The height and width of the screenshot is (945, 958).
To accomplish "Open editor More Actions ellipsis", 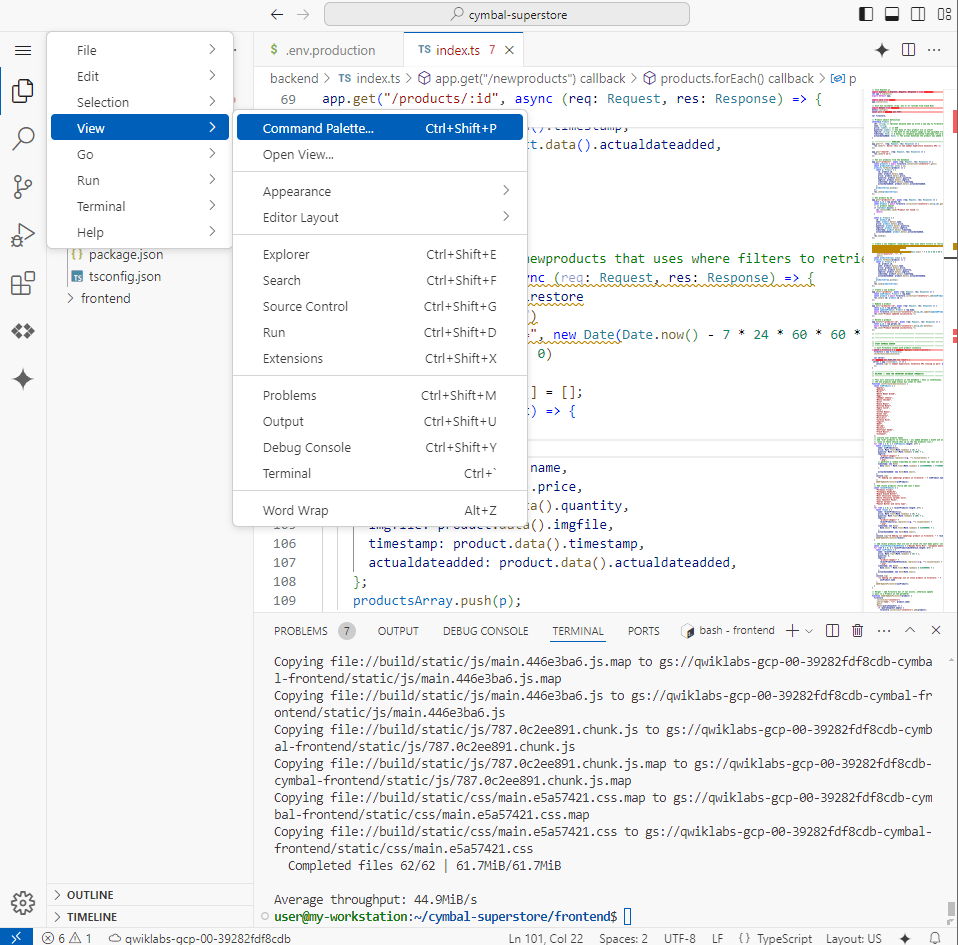I will coord(934,50).
